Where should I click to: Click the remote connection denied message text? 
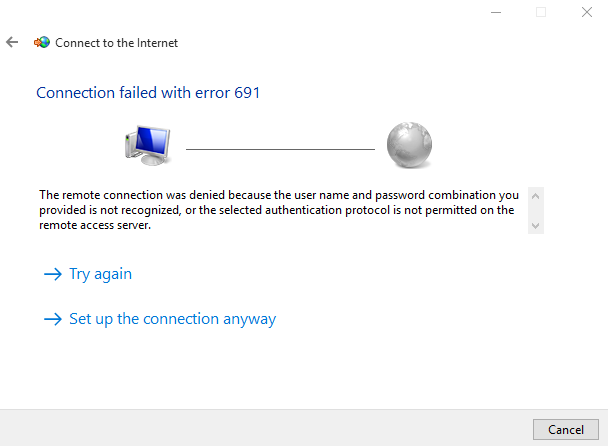coord(279,210)
